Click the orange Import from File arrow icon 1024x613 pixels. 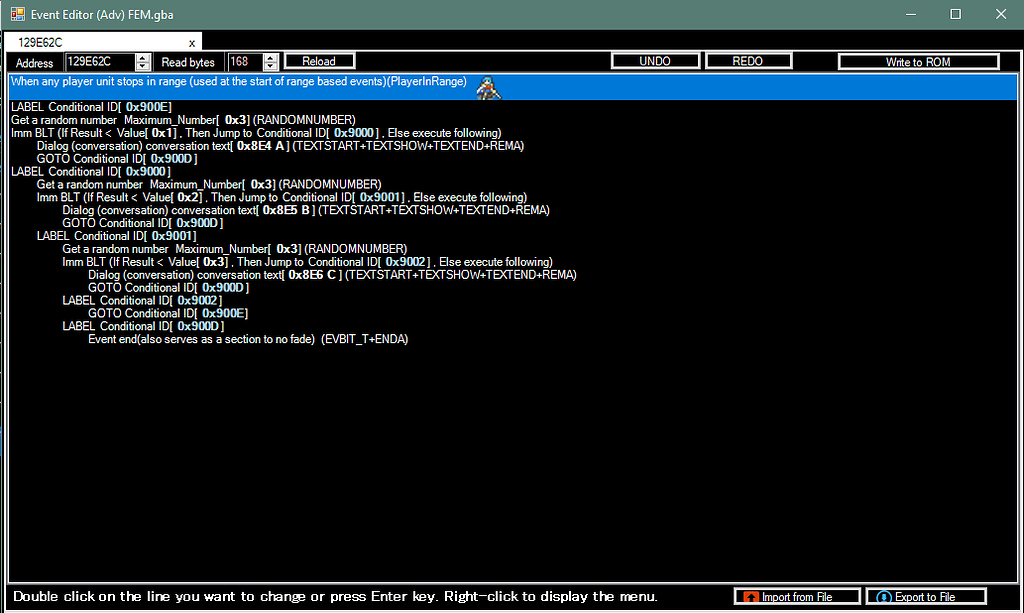pos(750,597)
